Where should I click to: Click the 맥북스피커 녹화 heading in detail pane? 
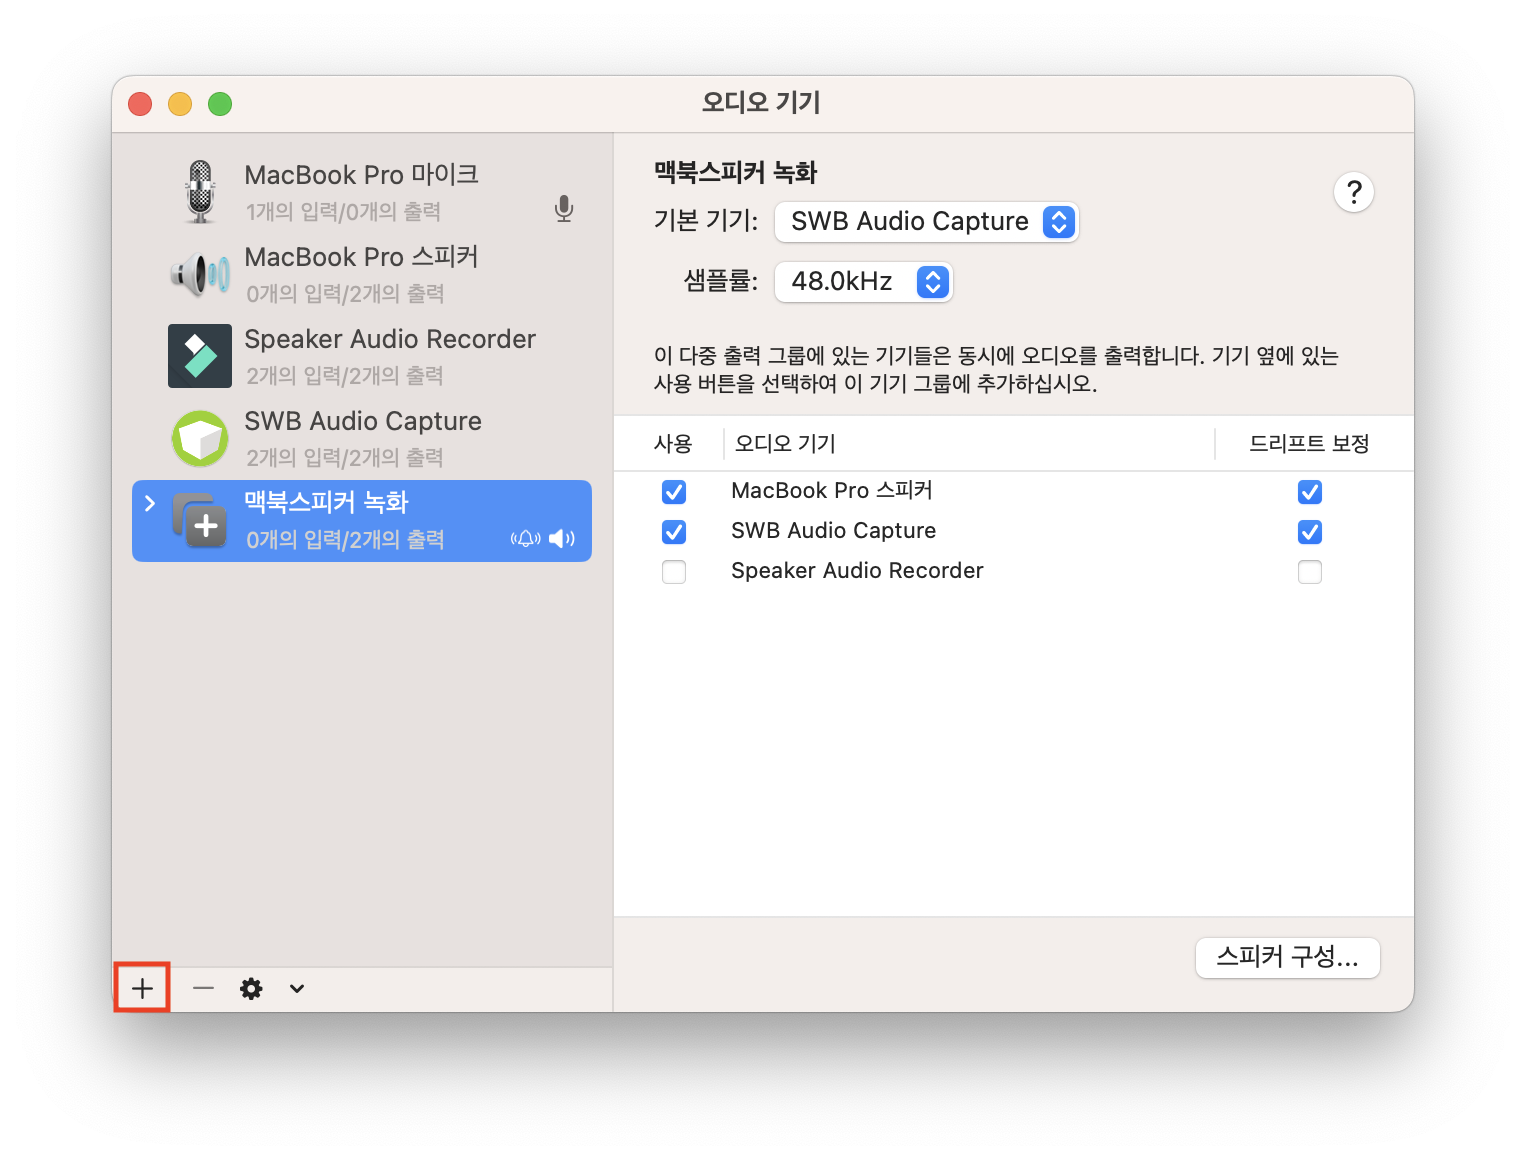736,172
